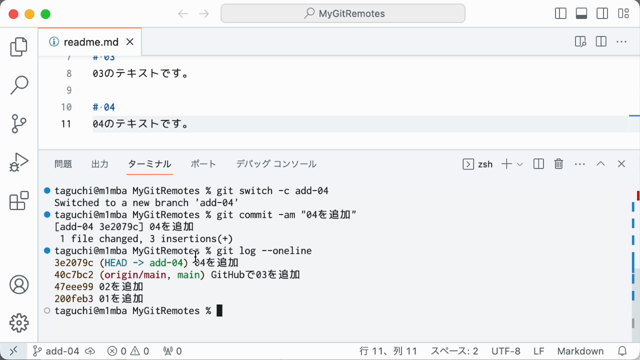The width and height of the screenshot is (640, 360).
Task: Close the terminal panel
Action: [x=621, y=164]
